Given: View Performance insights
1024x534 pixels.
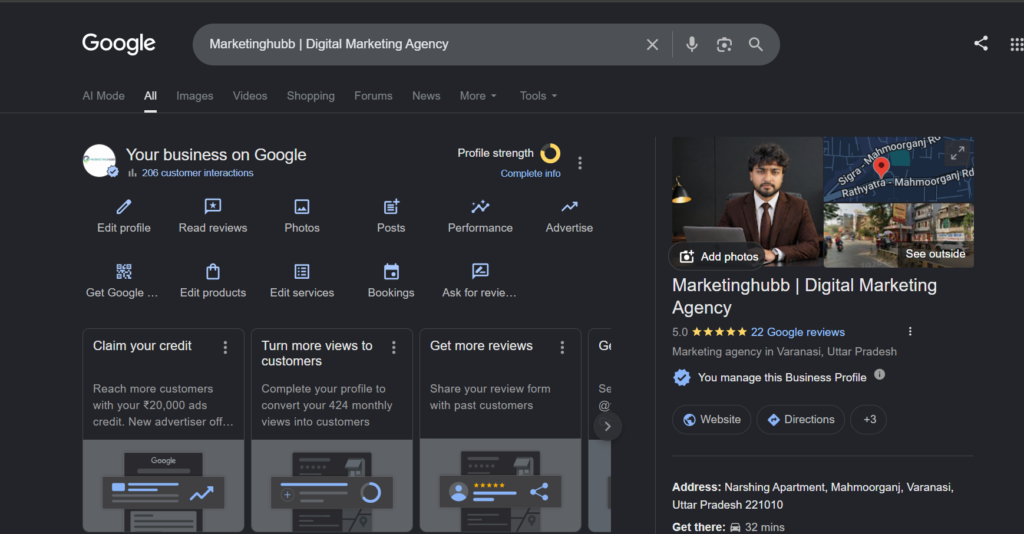Looking at the screenshot, I should point(480,216).
